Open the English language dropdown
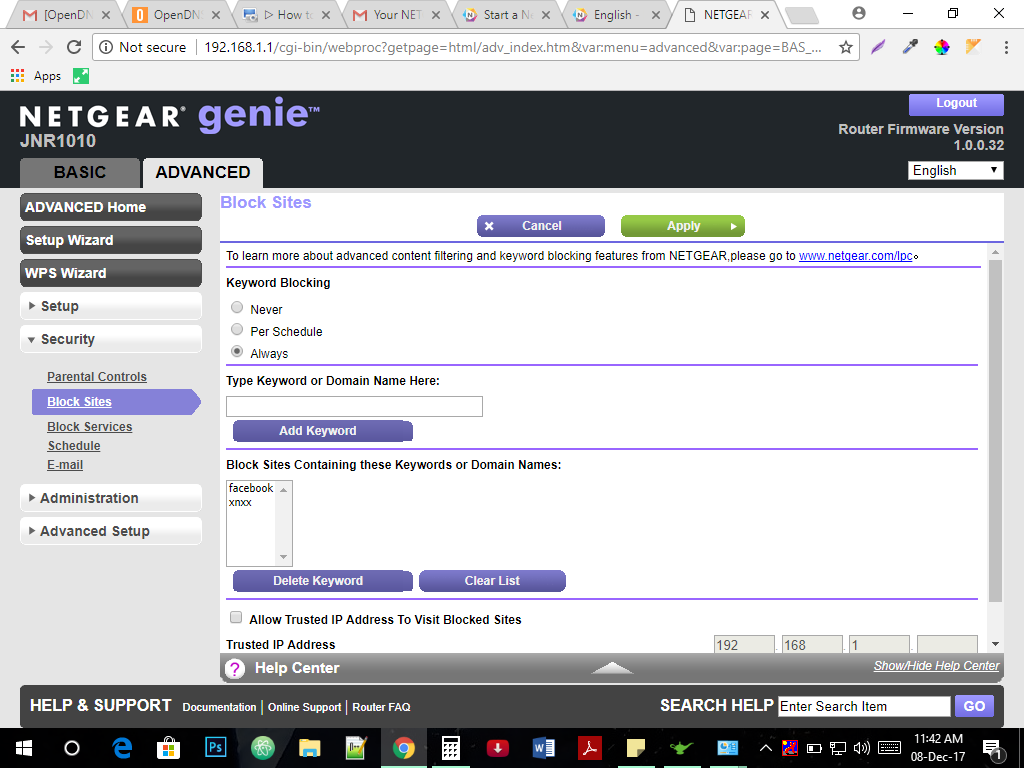The image size is (1024, 768). [x=955, y=170]
